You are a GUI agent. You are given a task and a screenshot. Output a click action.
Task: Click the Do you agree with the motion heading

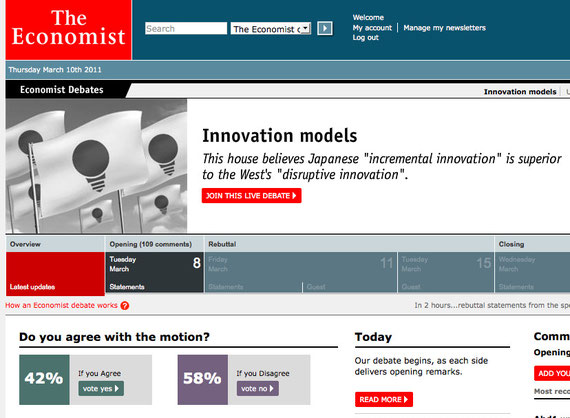(x=115, y=337)
